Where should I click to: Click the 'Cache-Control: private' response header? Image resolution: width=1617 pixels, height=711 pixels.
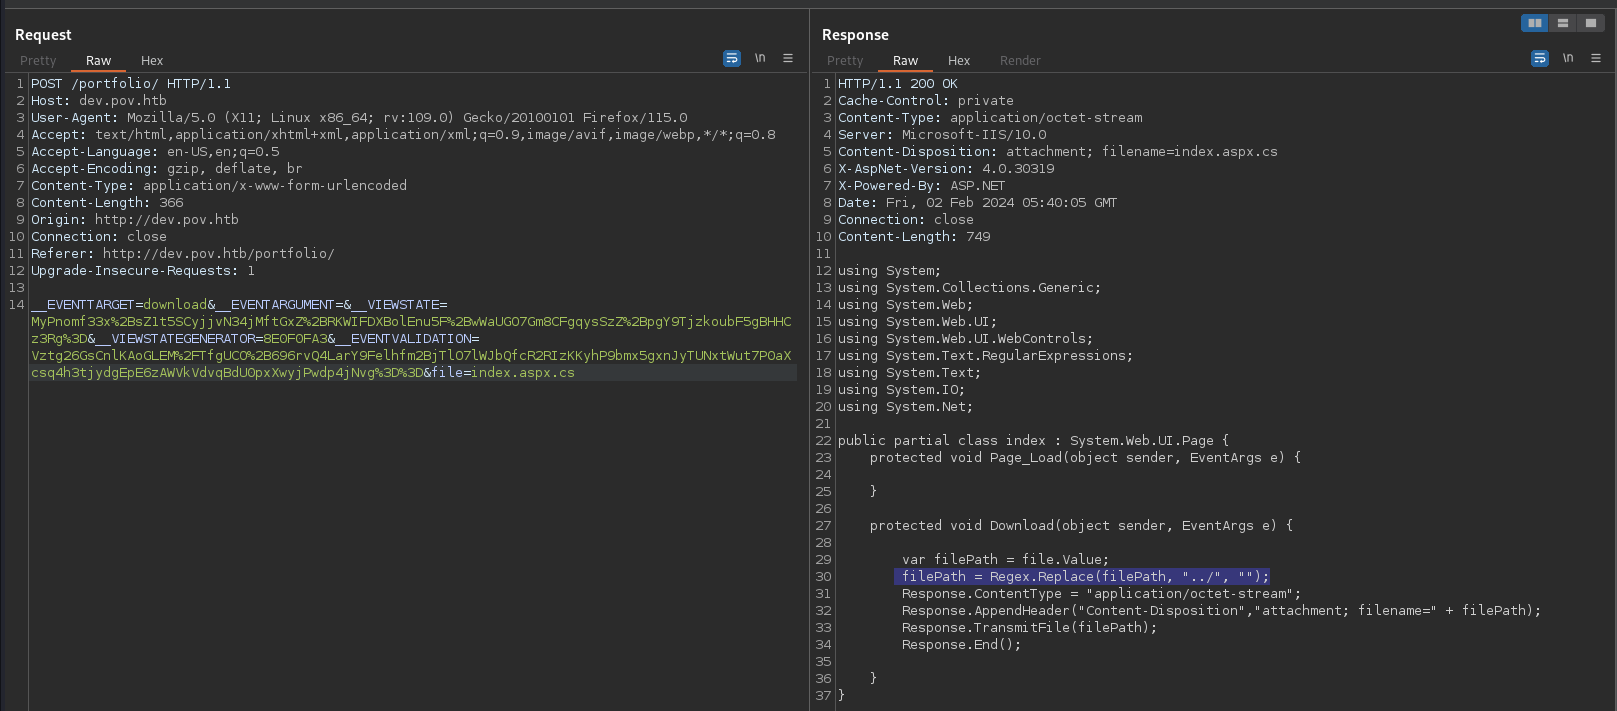pos(926,101)
